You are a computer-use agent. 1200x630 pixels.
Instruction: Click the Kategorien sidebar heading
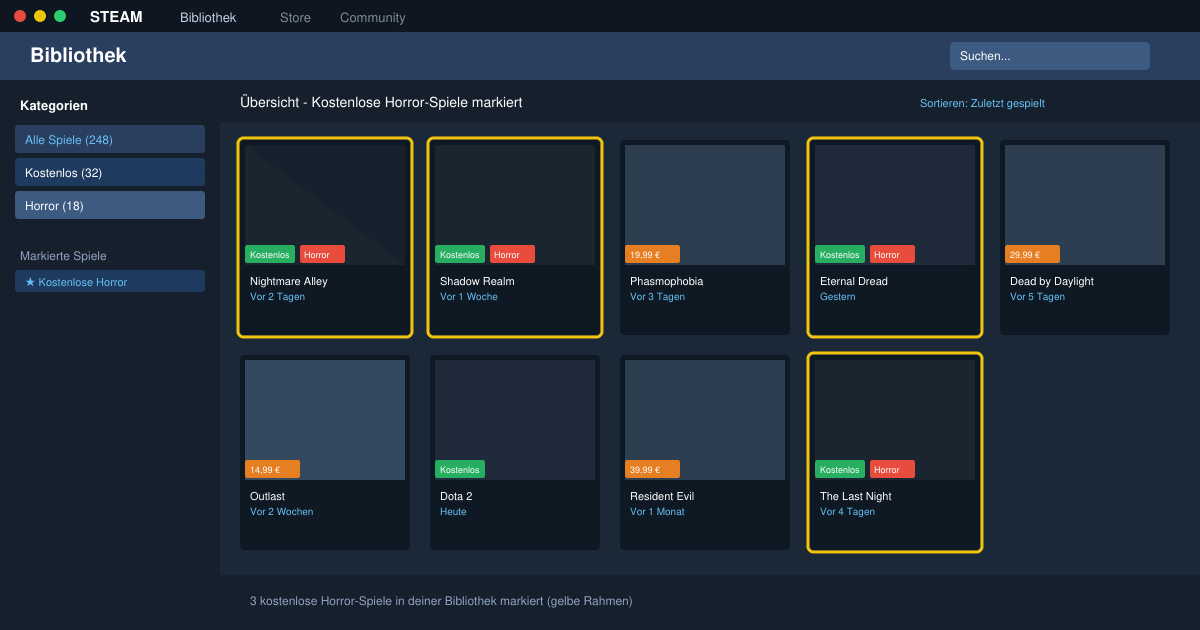(x=54, y=105)
